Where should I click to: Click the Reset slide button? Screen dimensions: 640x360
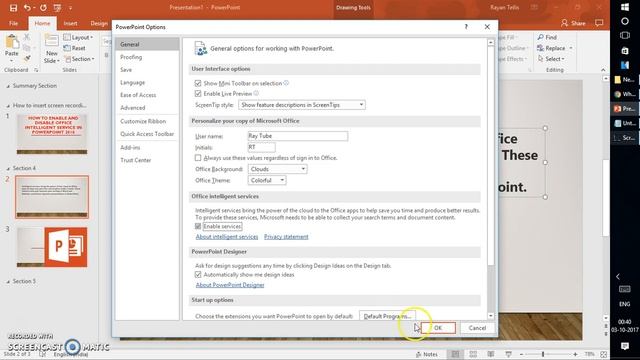[74, 48]
